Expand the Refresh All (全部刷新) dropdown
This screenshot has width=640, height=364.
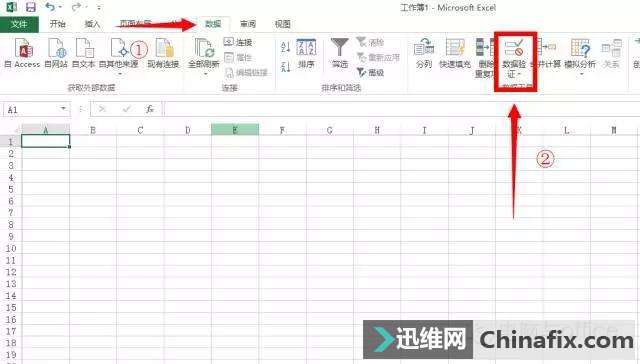point(204,74)
